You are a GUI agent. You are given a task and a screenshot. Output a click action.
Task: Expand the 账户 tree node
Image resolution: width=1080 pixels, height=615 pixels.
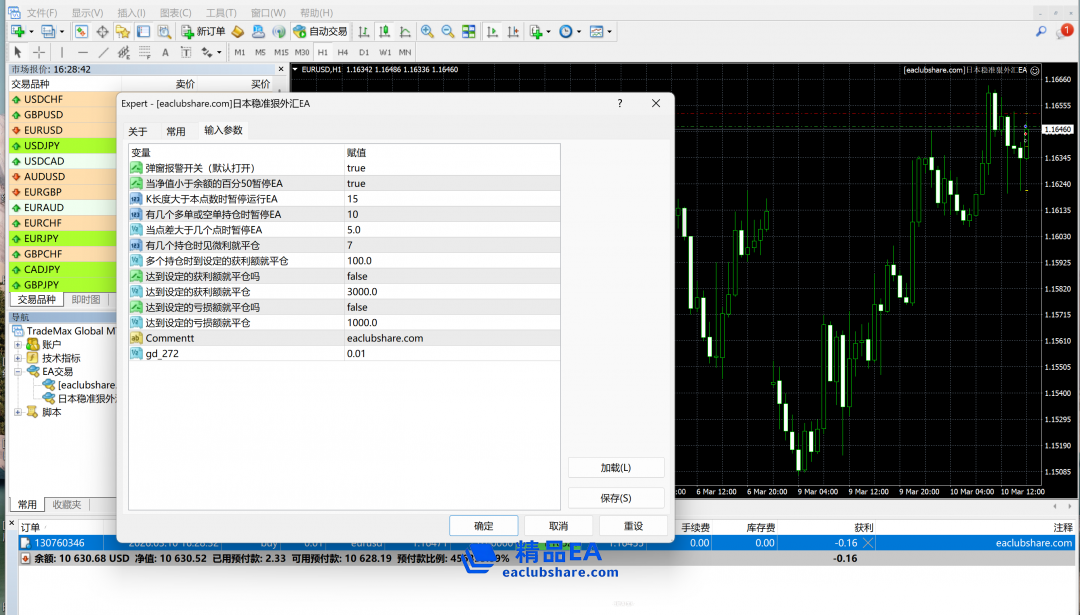18,345
